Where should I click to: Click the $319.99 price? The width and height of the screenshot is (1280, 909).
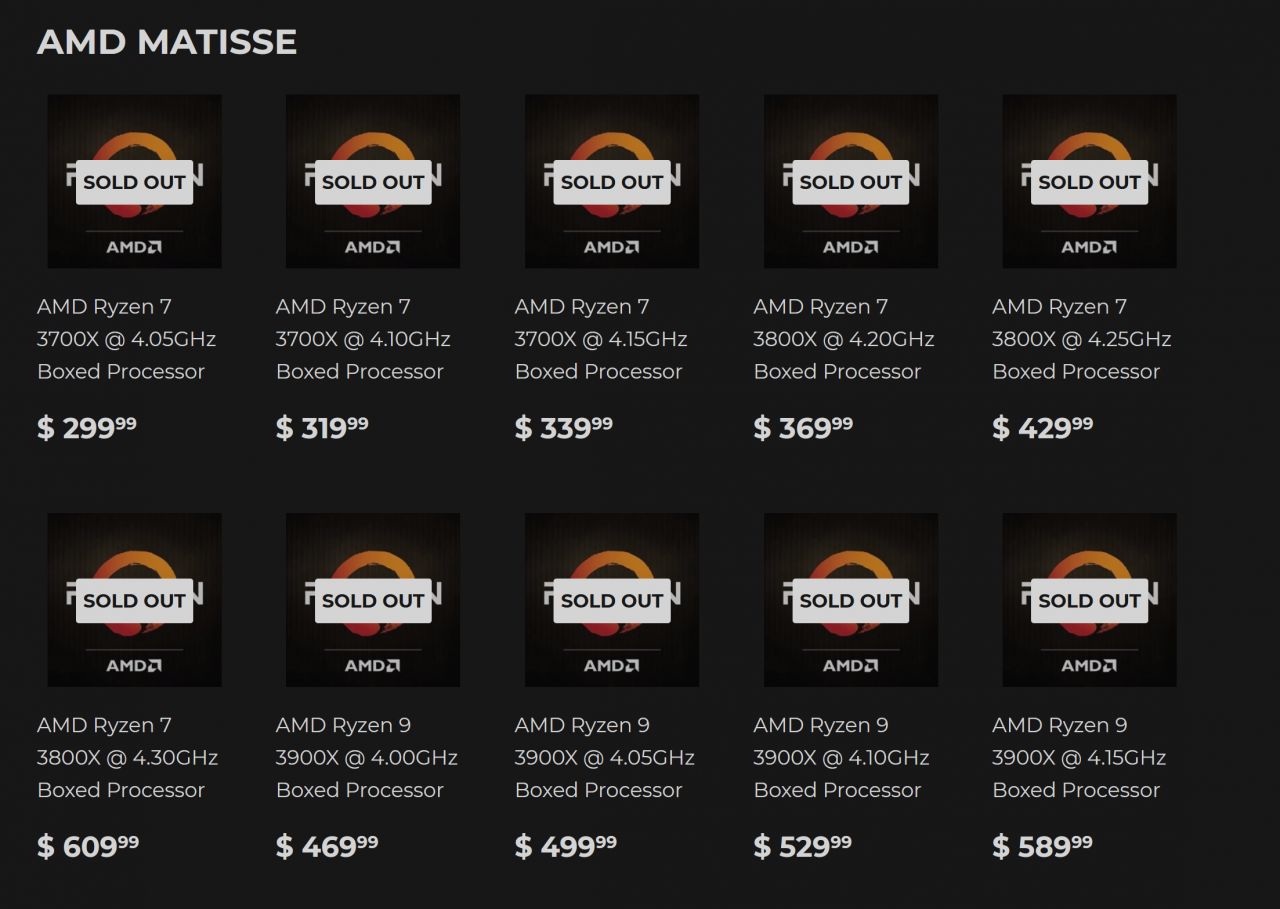pos(322,427)
